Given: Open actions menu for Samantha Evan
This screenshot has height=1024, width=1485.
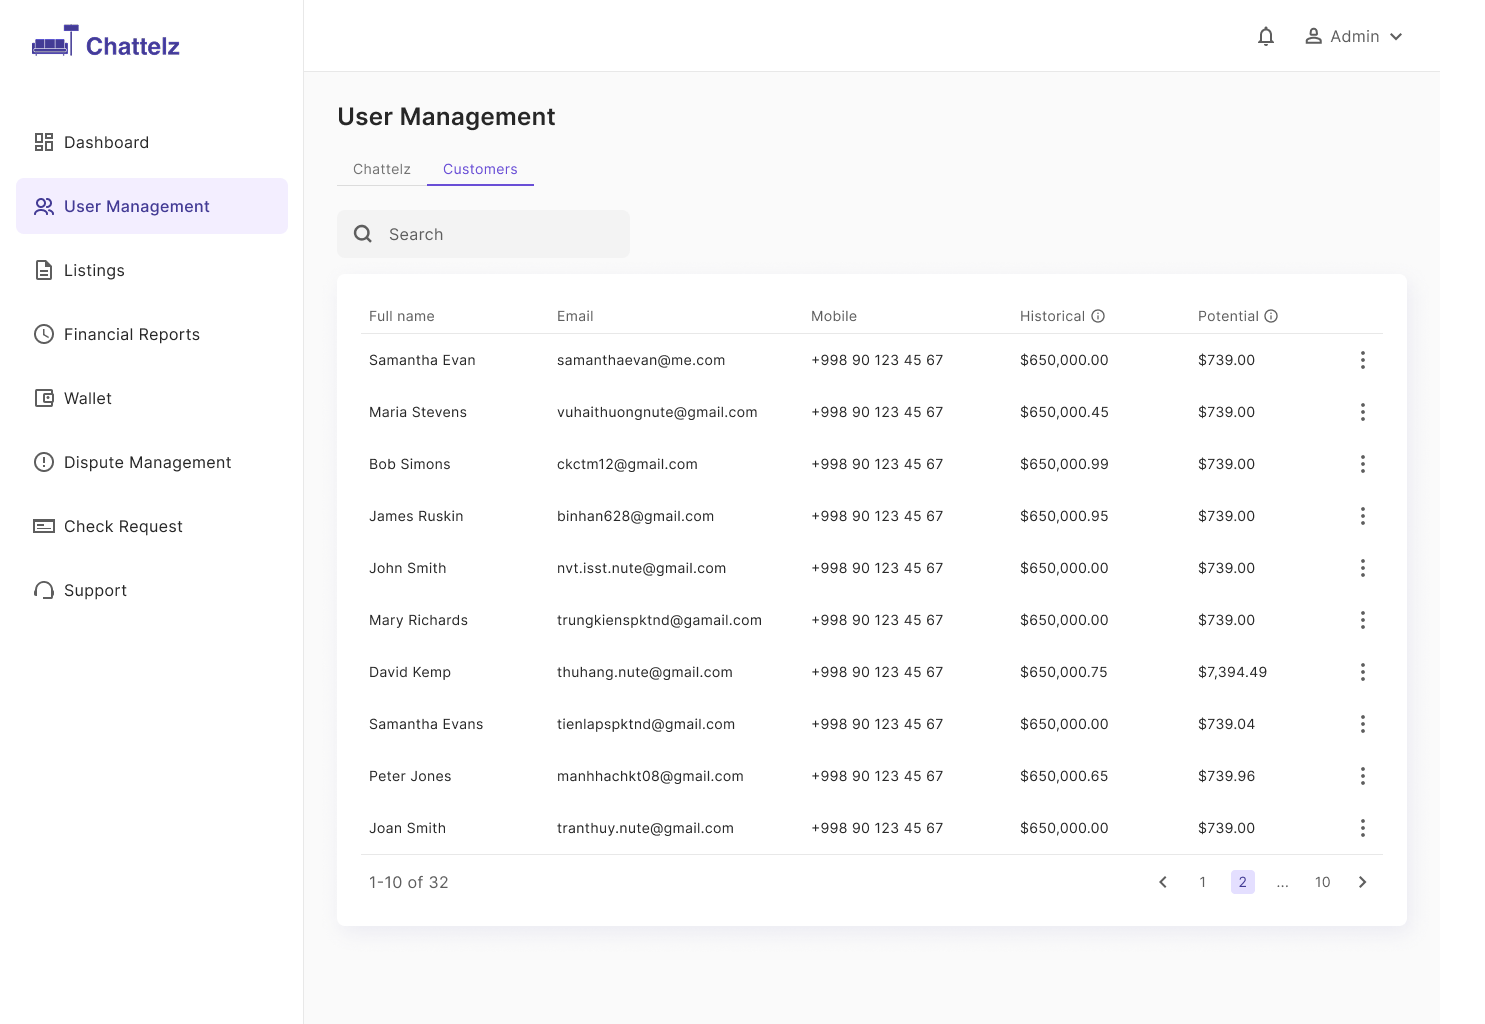Looking at the screenshot, I should click(x=1362, y=360).
